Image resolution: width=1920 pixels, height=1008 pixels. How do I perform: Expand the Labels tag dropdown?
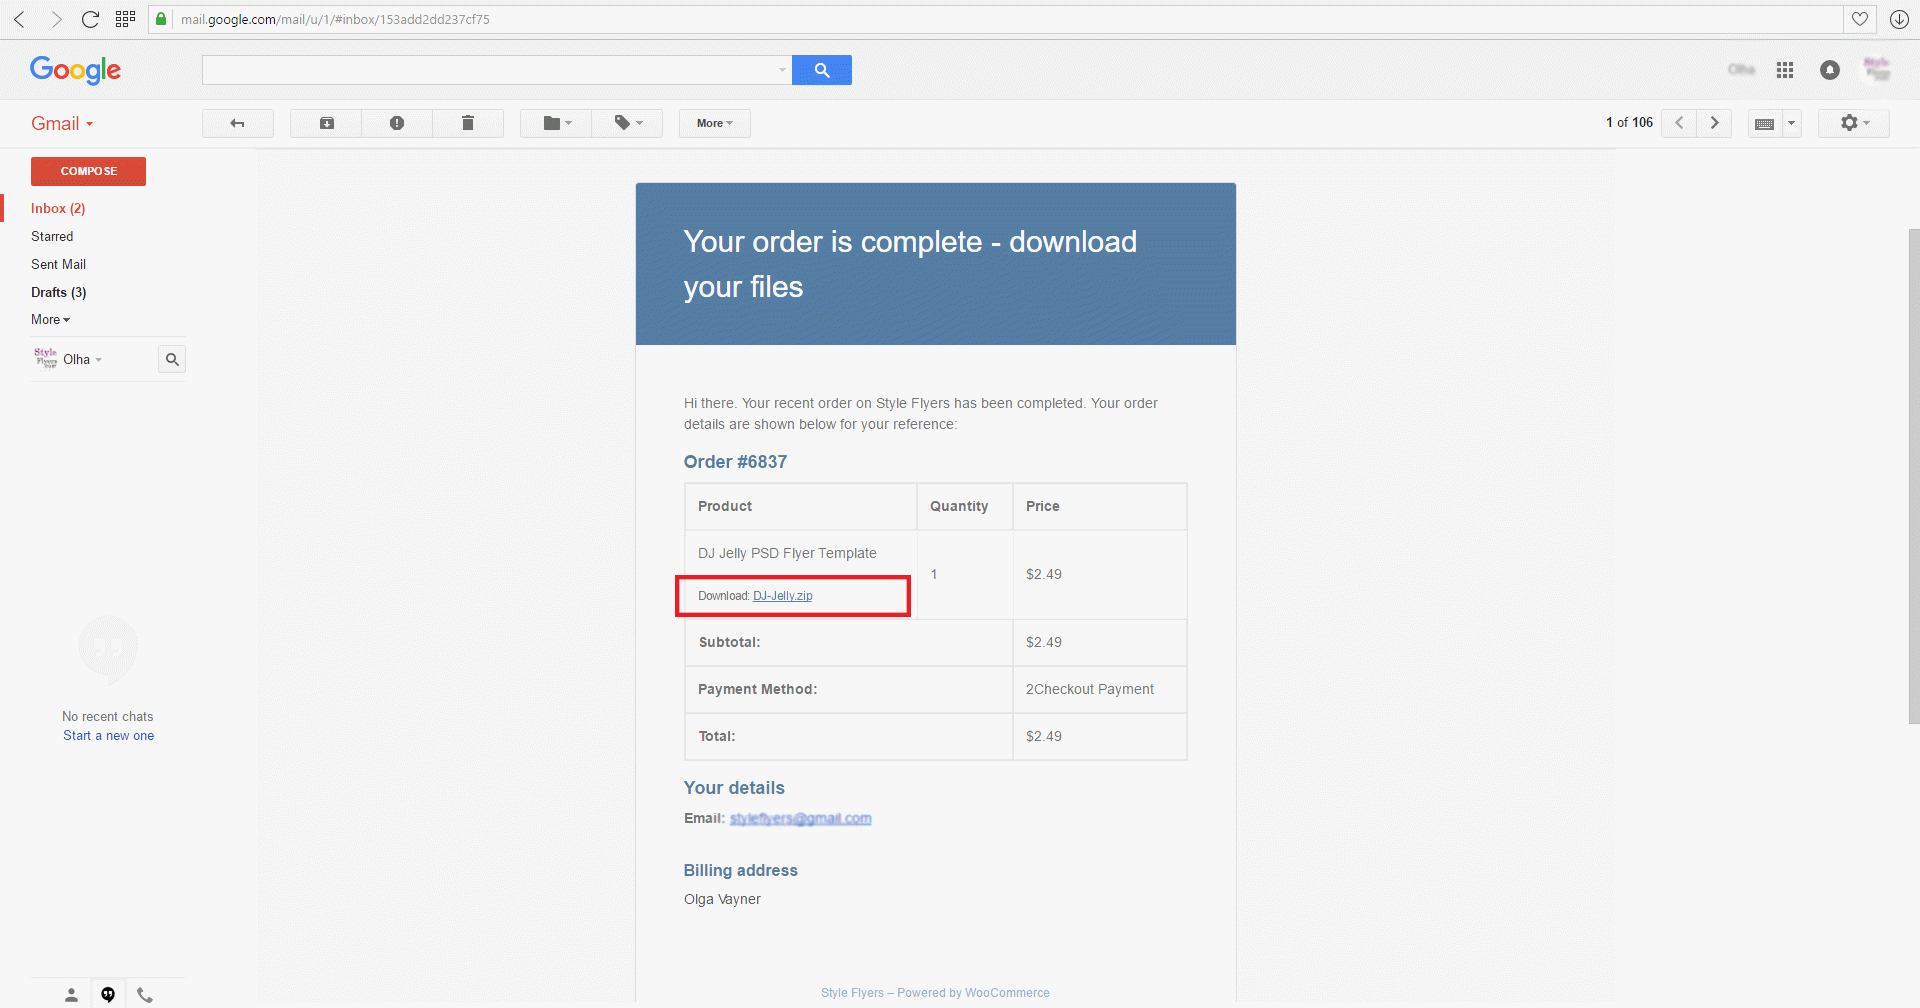pos(627,123)
